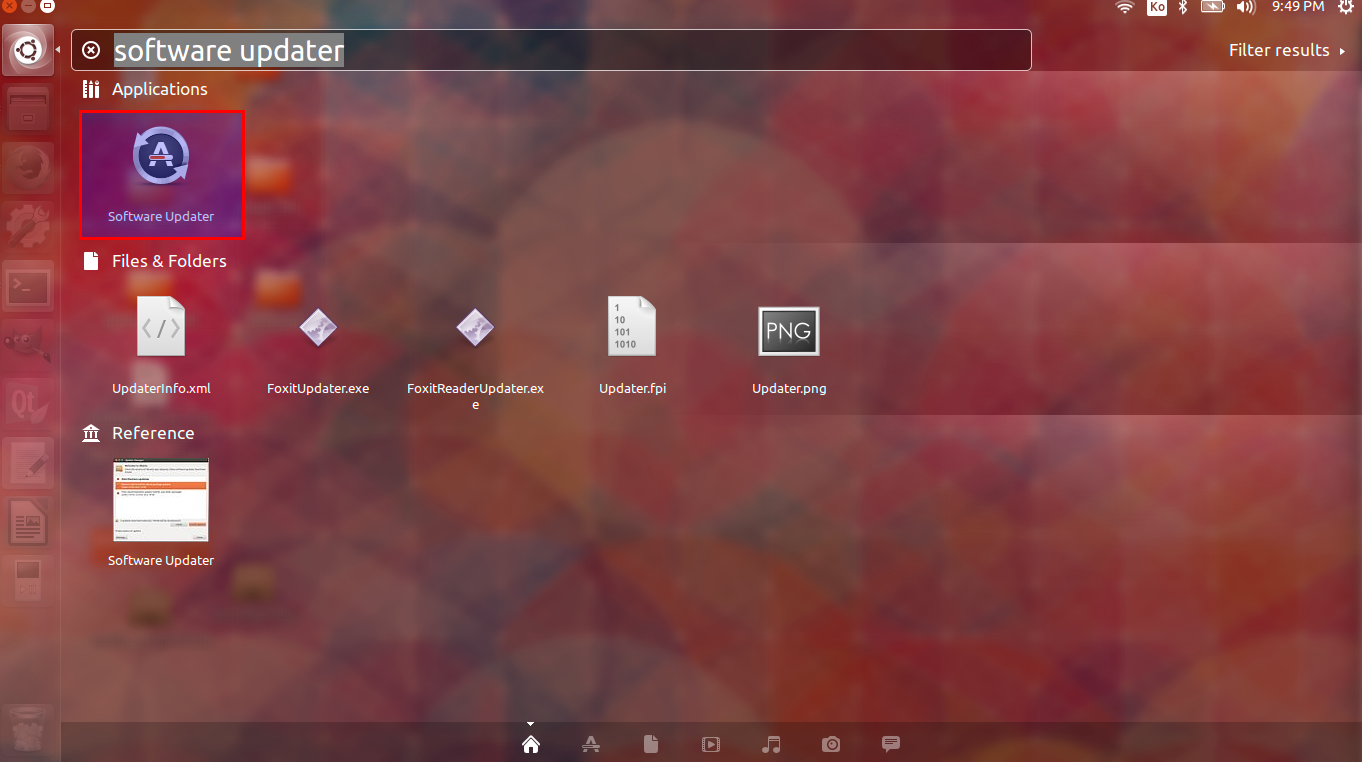Expand the Filter results panel
1362x762 pixels.
coord(1287,50)
